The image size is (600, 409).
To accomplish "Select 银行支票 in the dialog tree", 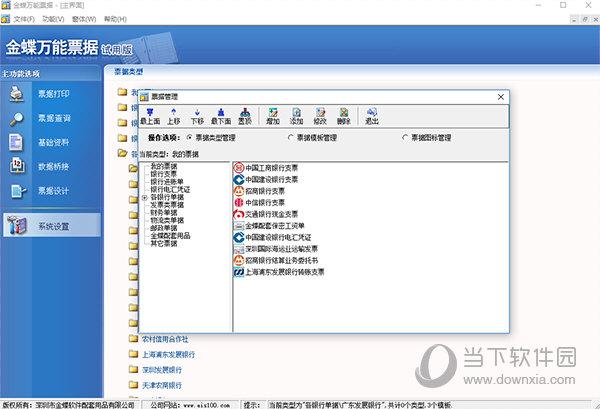I will click(x=164, y=174).
